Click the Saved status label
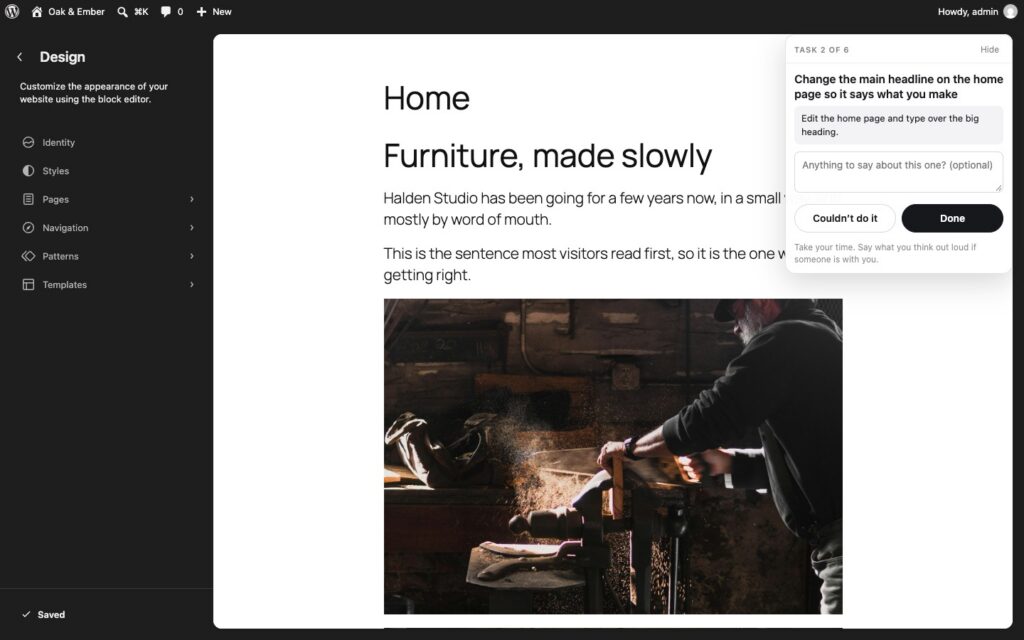Viewport: 1024px width, 640px height. pos(51,615)
